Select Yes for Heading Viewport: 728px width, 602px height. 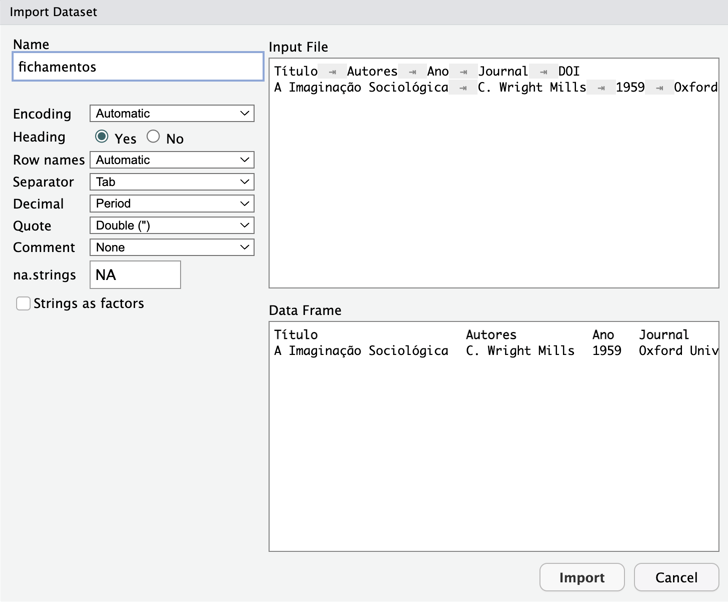coord(102,137)
